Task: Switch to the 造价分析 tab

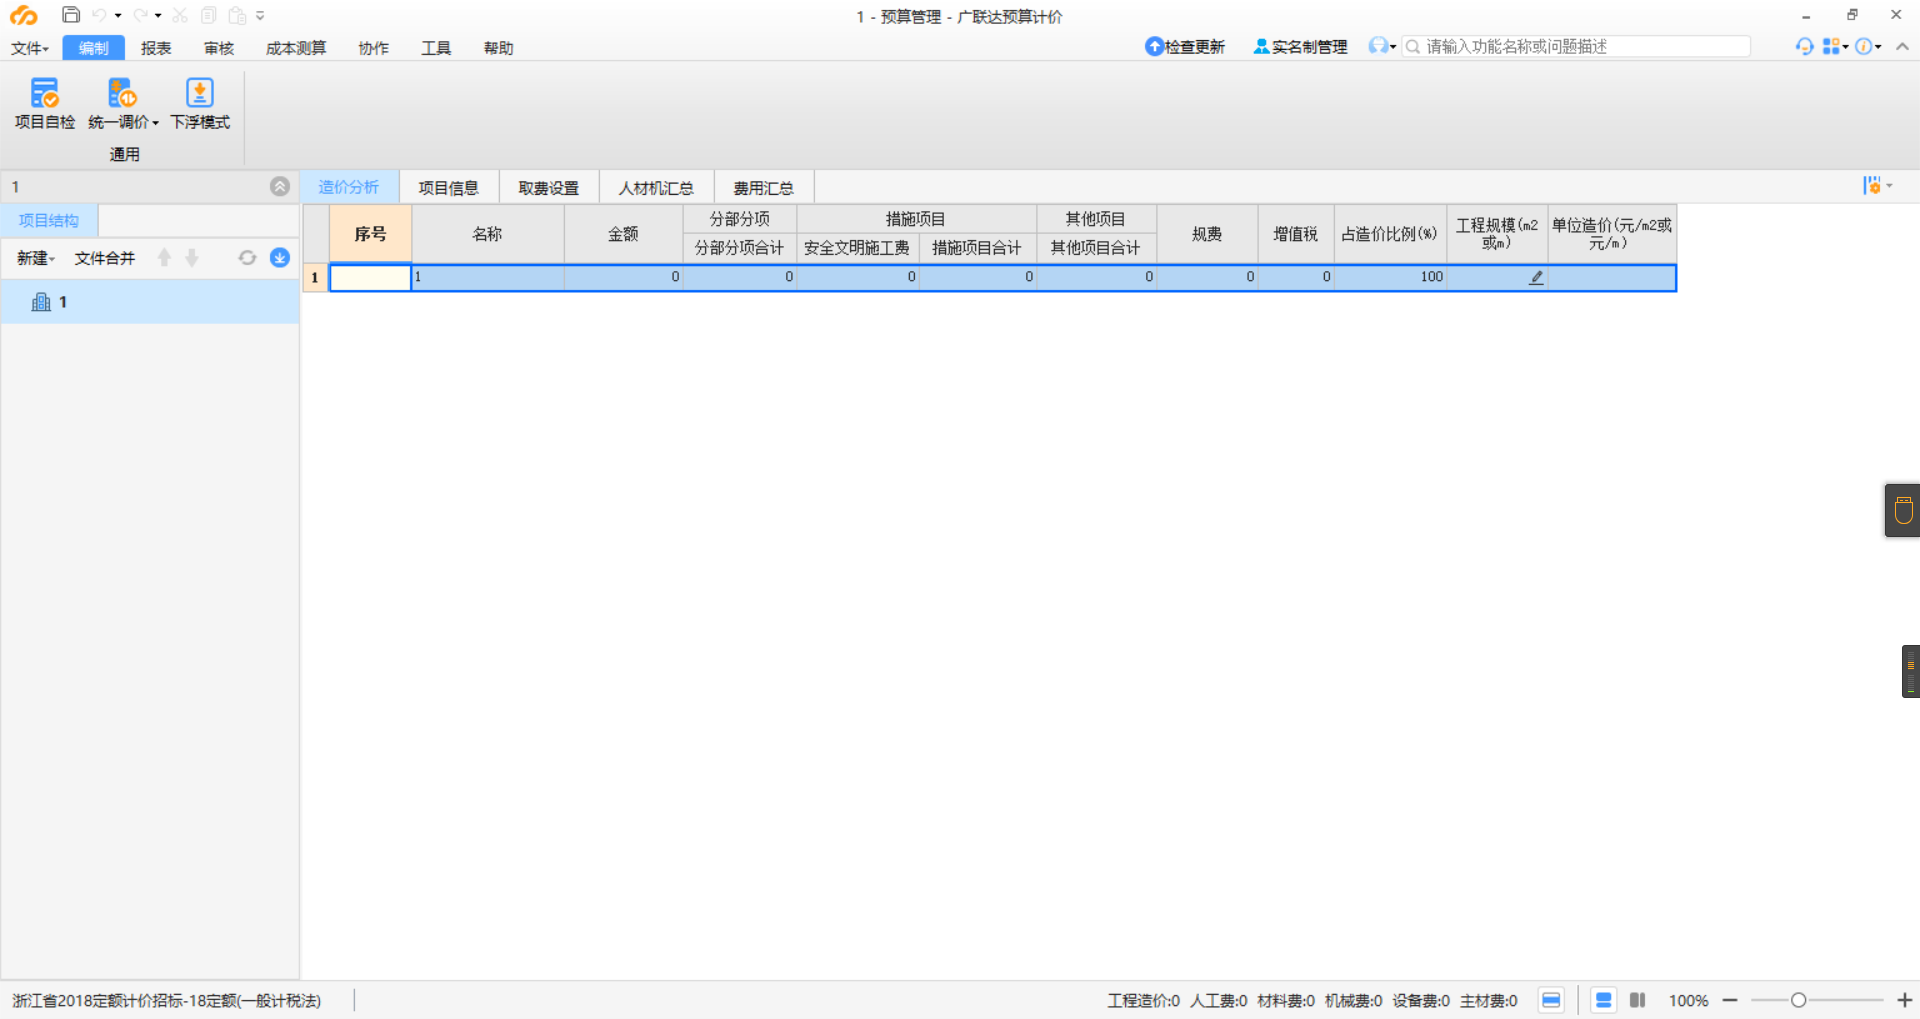Action: click(349, 187)
